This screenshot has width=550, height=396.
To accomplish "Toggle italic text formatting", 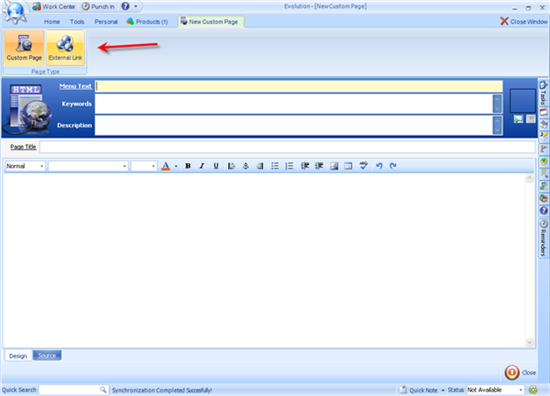I will (x=202, y=166).
